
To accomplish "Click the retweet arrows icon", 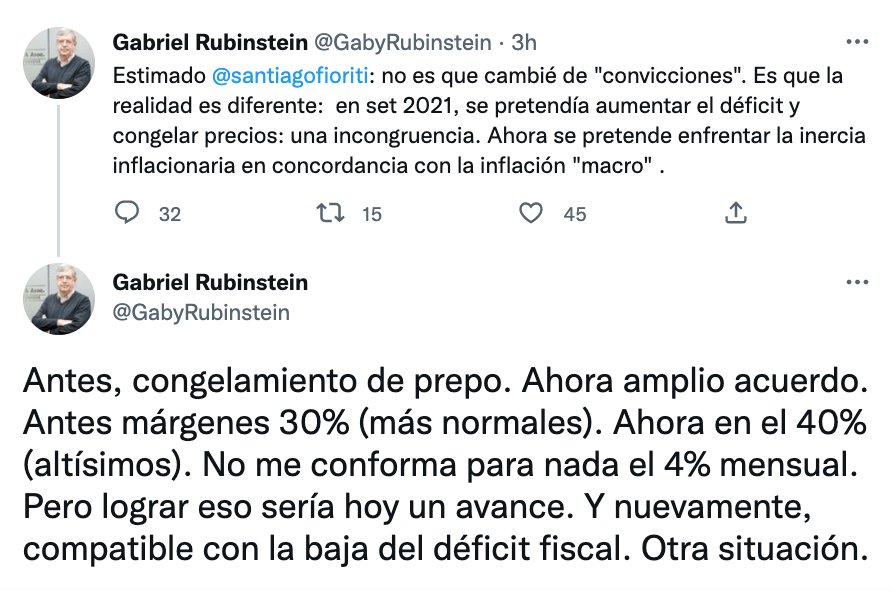I will coord(329,212).
